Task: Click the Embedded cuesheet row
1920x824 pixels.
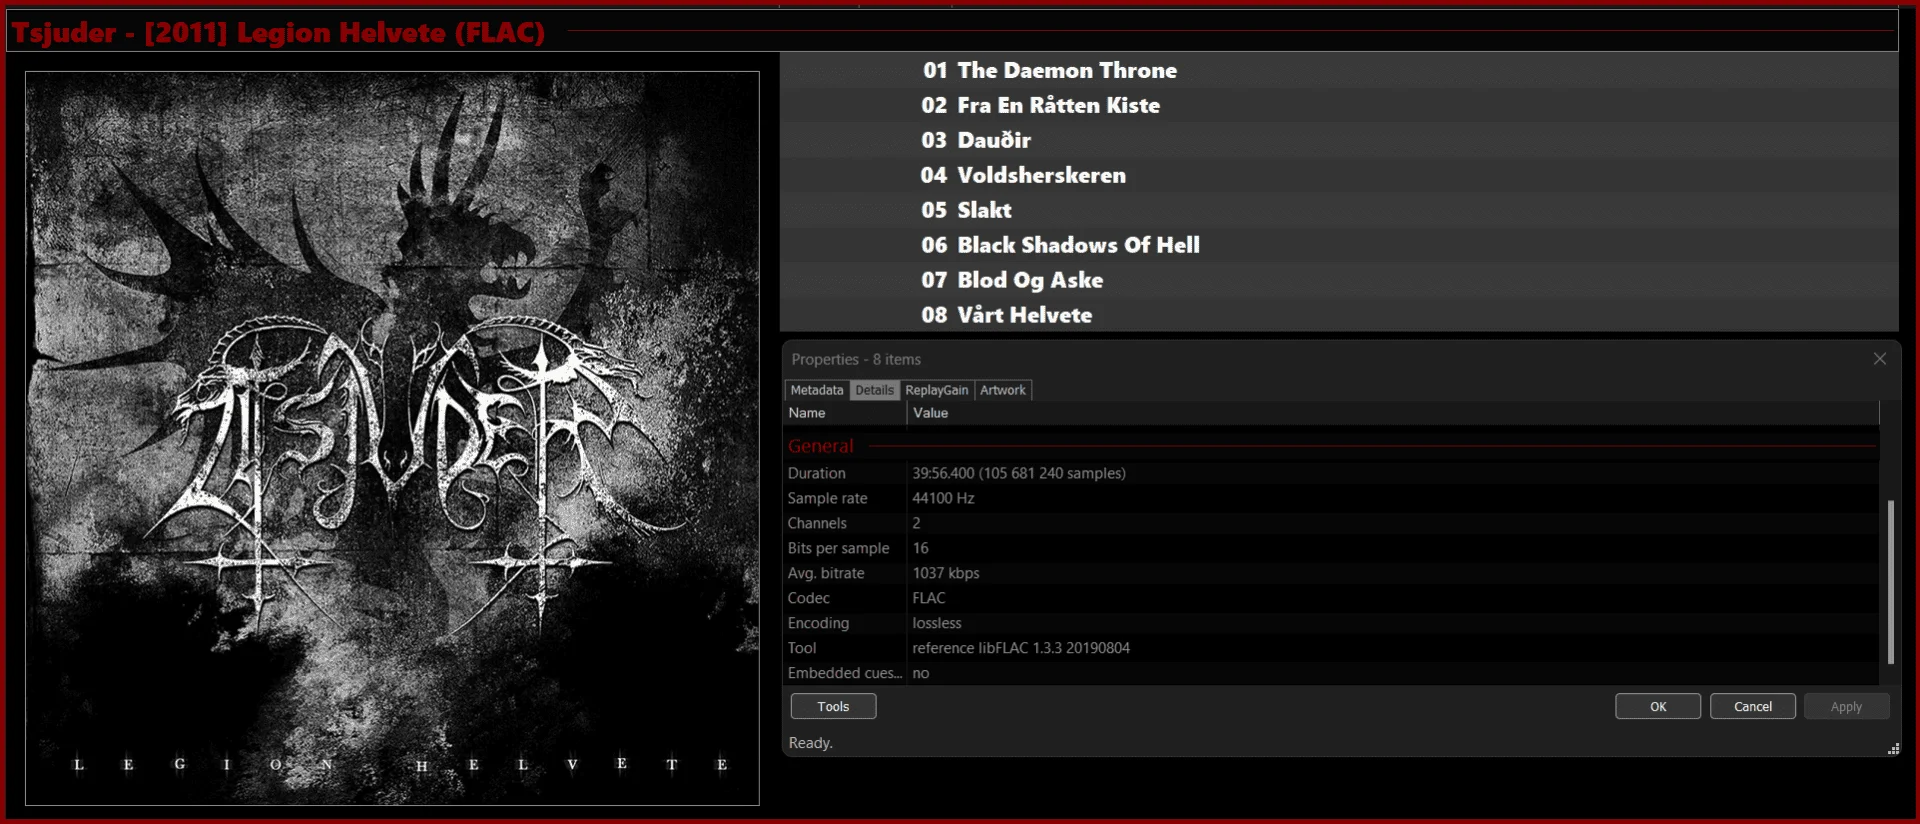Action: point(1332,673)
